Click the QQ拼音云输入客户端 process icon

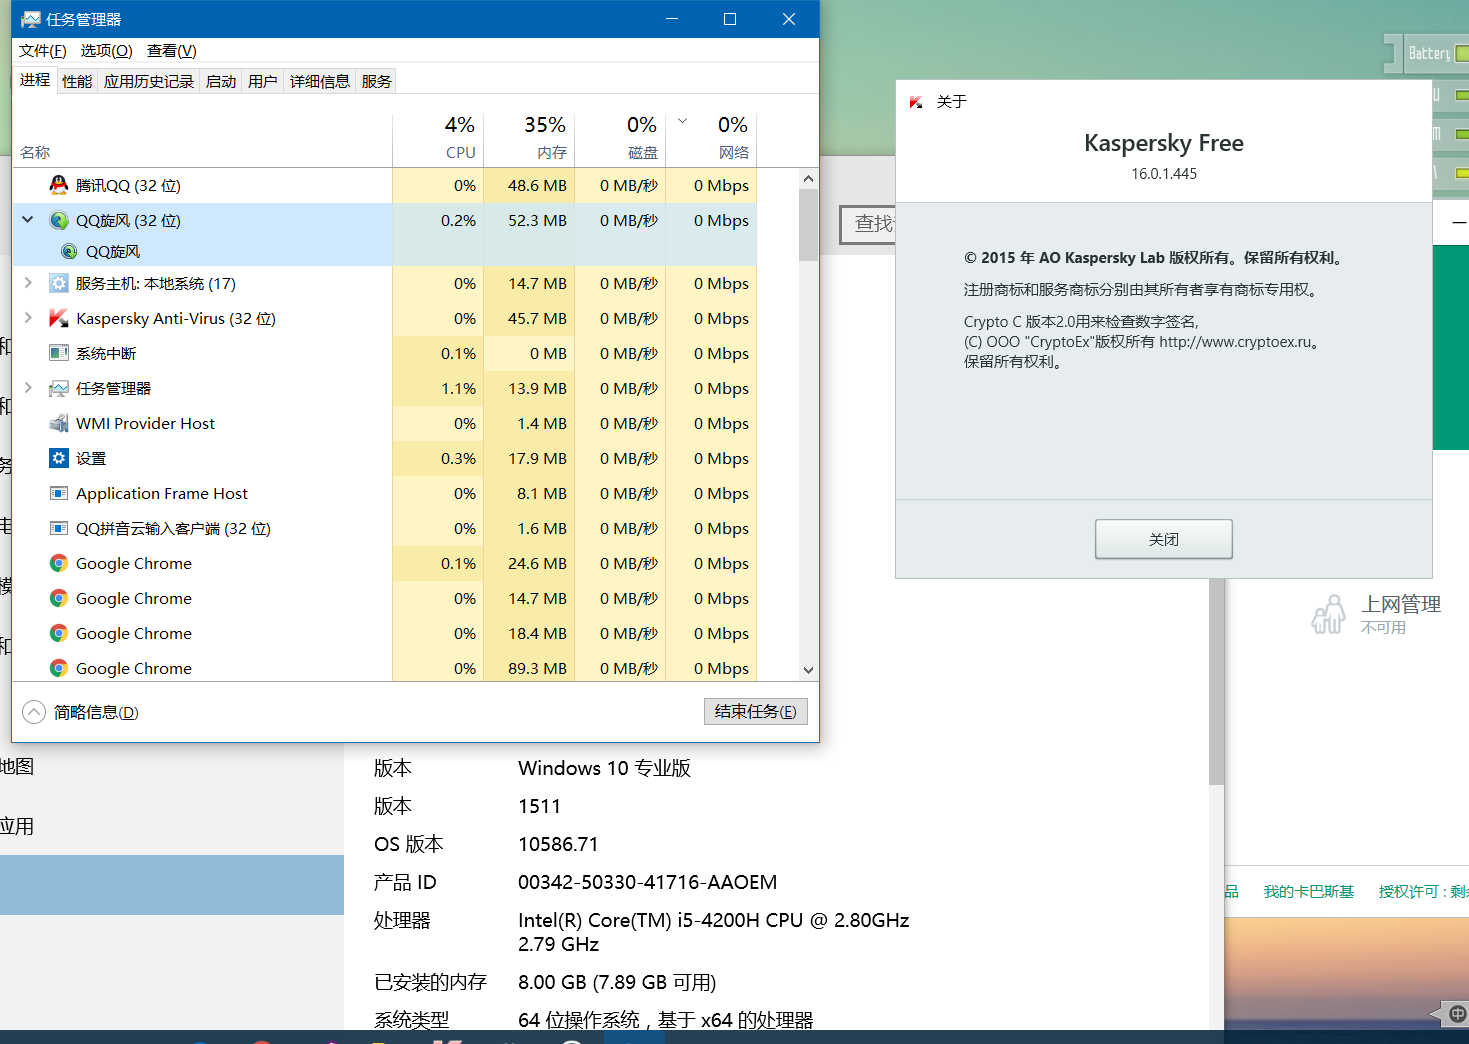[x=59, y=528]
